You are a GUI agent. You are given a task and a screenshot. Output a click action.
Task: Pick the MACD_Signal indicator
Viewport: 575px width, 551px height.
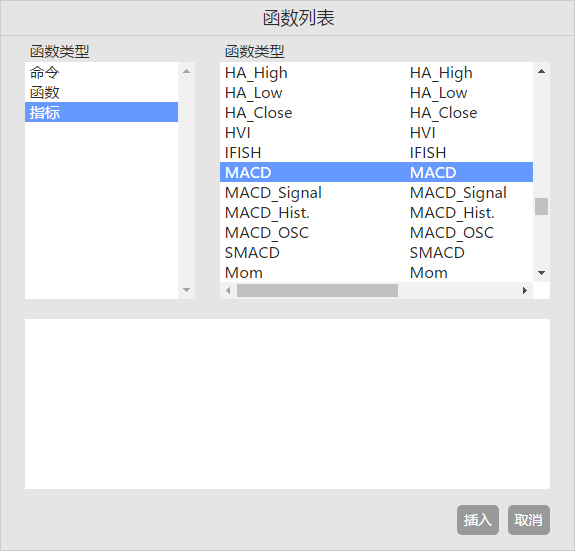[376, 192]
